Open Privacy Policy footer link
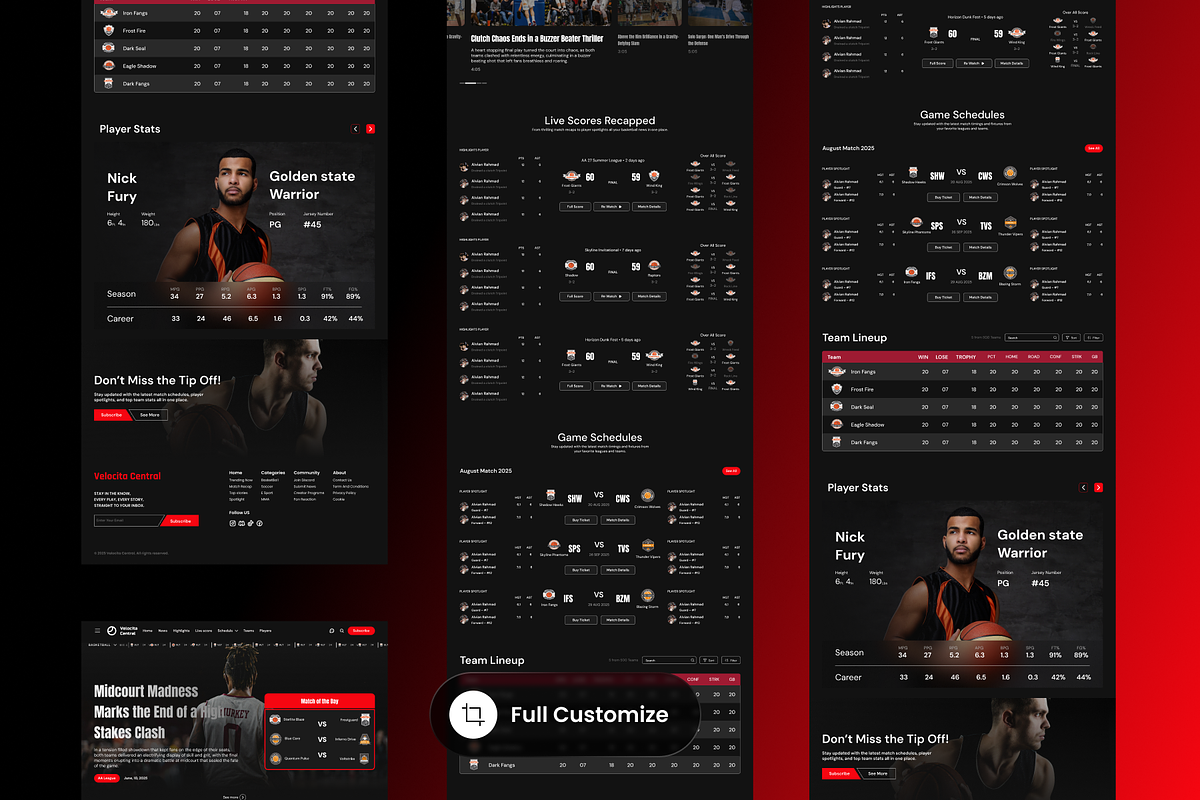This screenshot has height=800, width=1200. pyautogui.click(x=344, y=493)
